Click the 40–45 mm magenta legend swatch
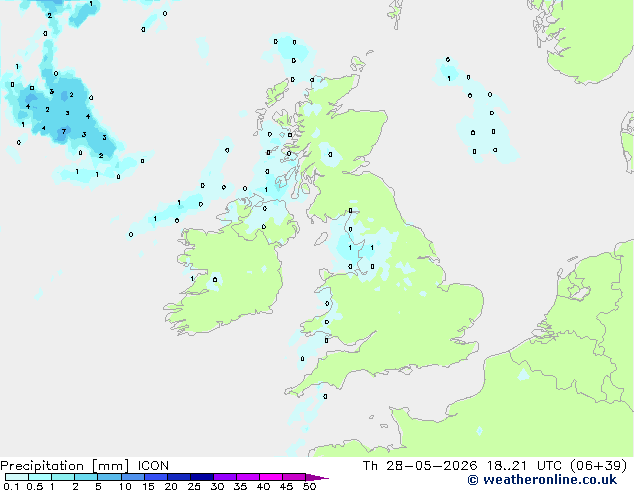Image resolution: width=634 pixels, height=490 pixels. click(271, 477)
